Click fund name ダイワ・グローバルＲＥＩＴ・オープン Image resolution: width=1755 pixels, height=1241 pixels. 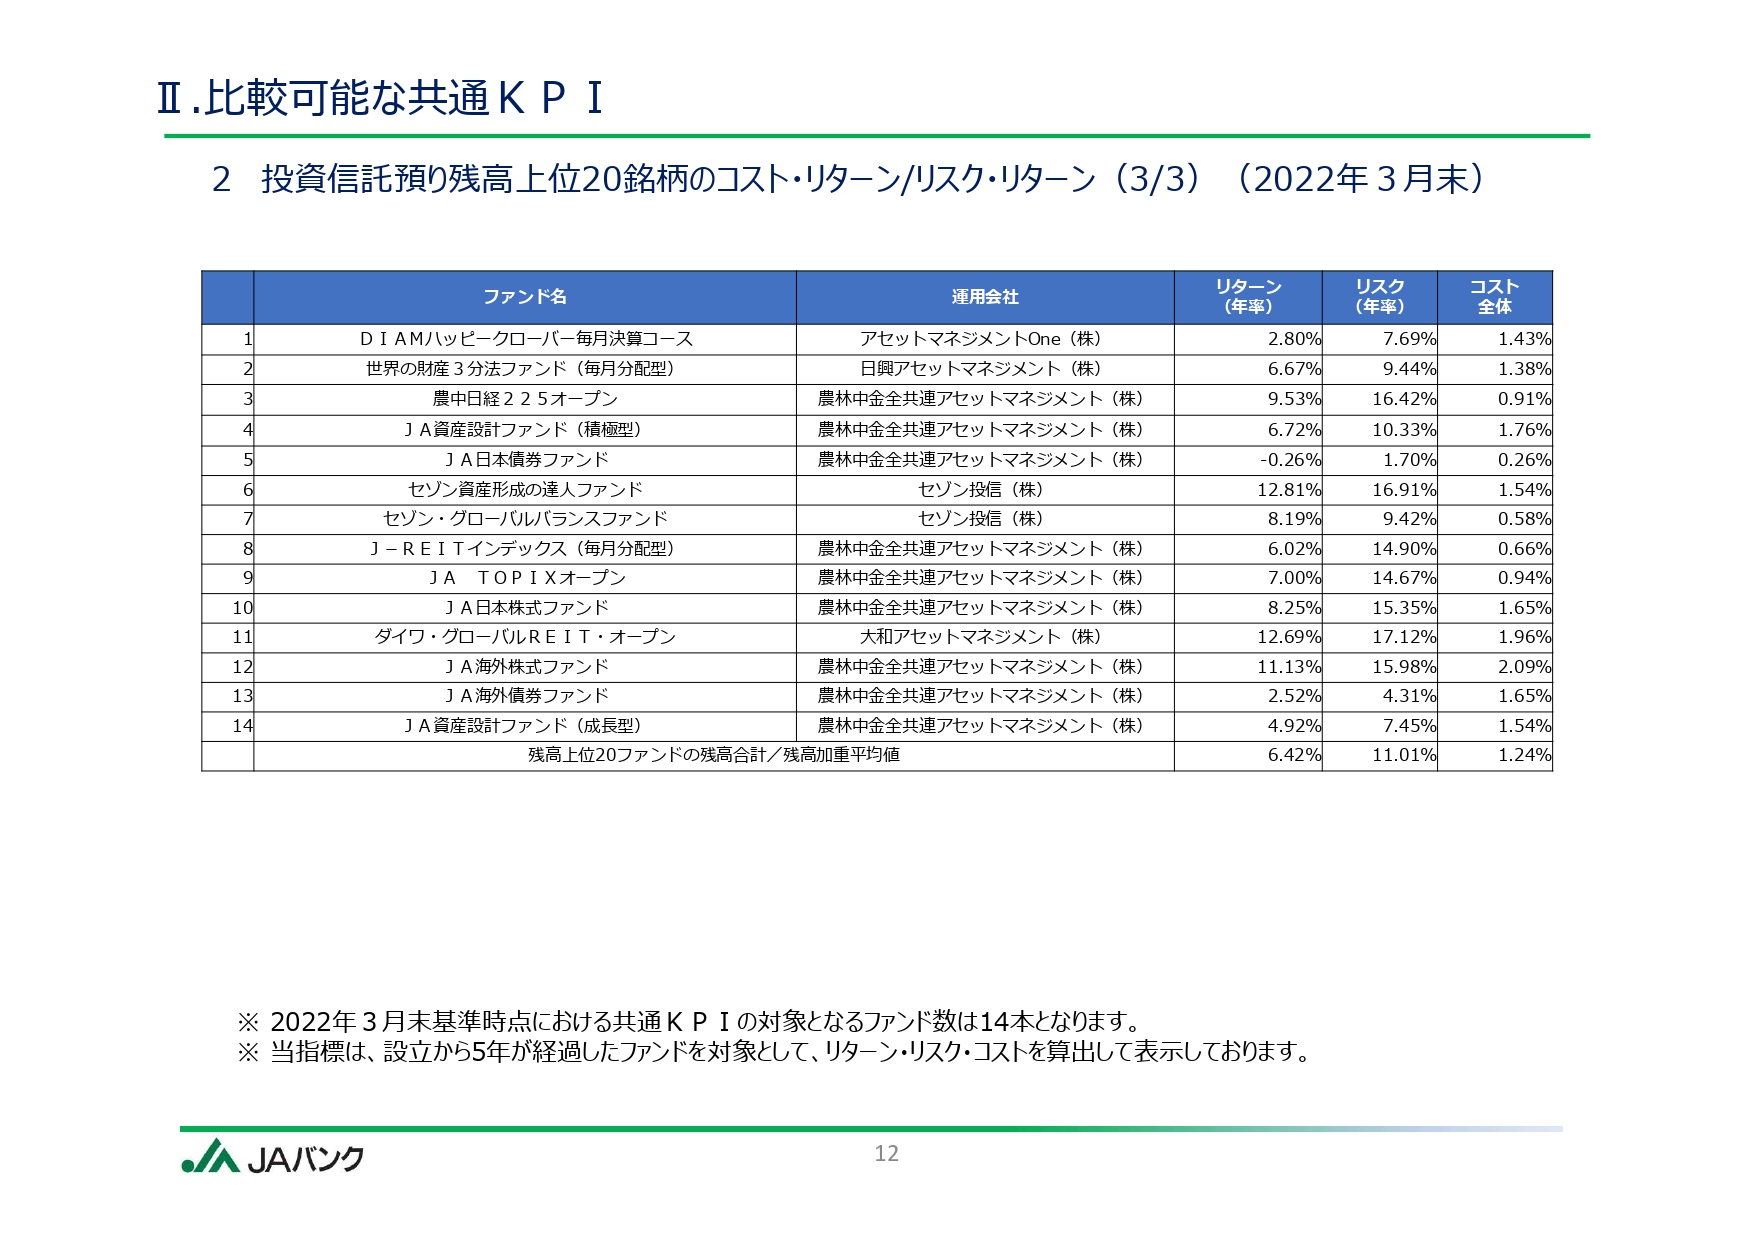[x=525, y=637]
